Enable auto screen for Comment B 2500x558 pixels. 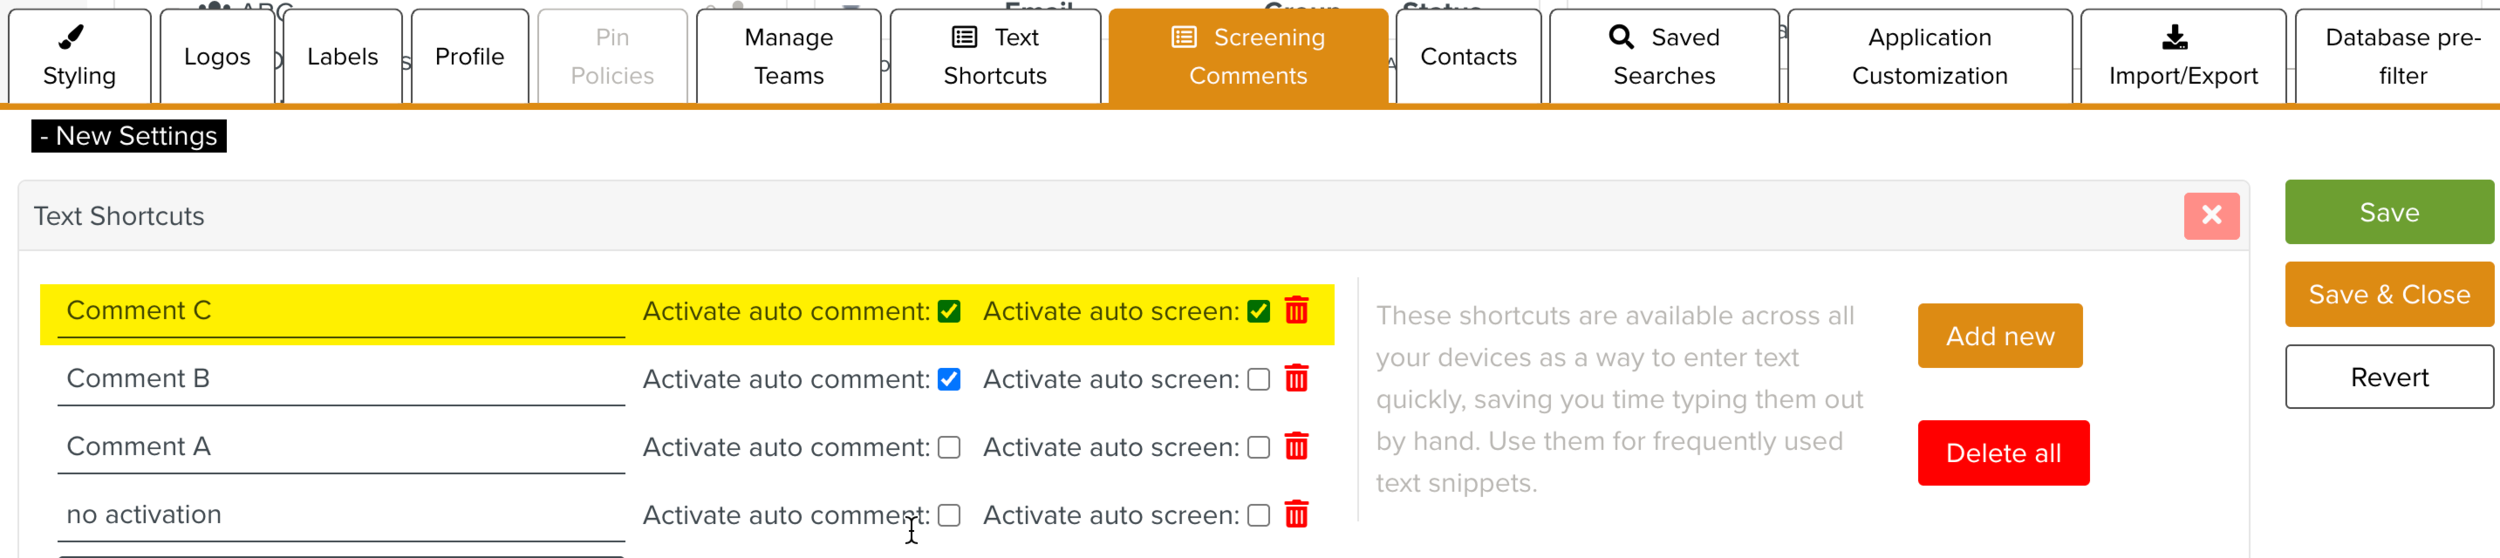[1259, 379]
